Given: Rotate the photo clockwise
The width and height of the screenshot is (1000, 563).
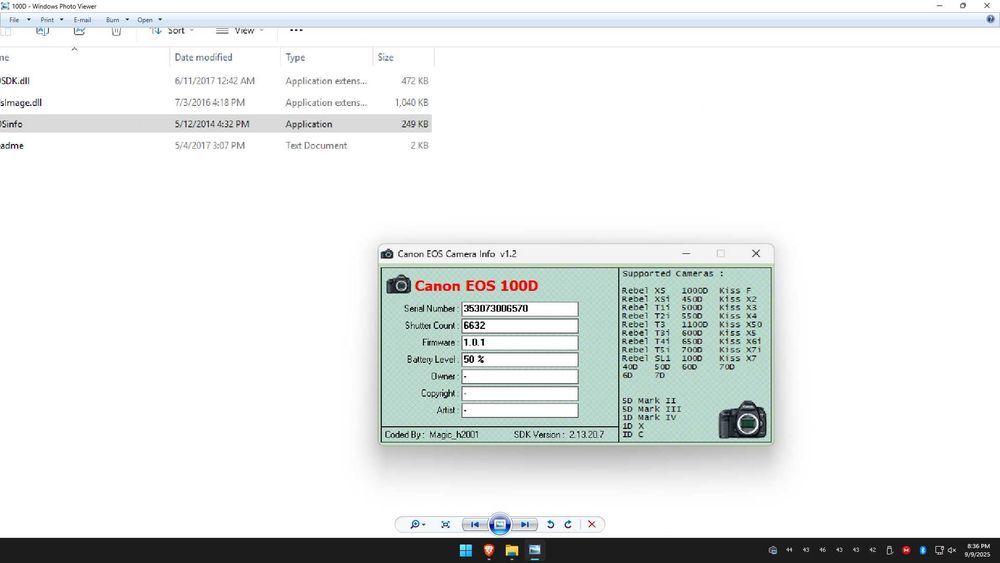Looking at the screenshot, I should pyautogui.click(x=568, y=524).
